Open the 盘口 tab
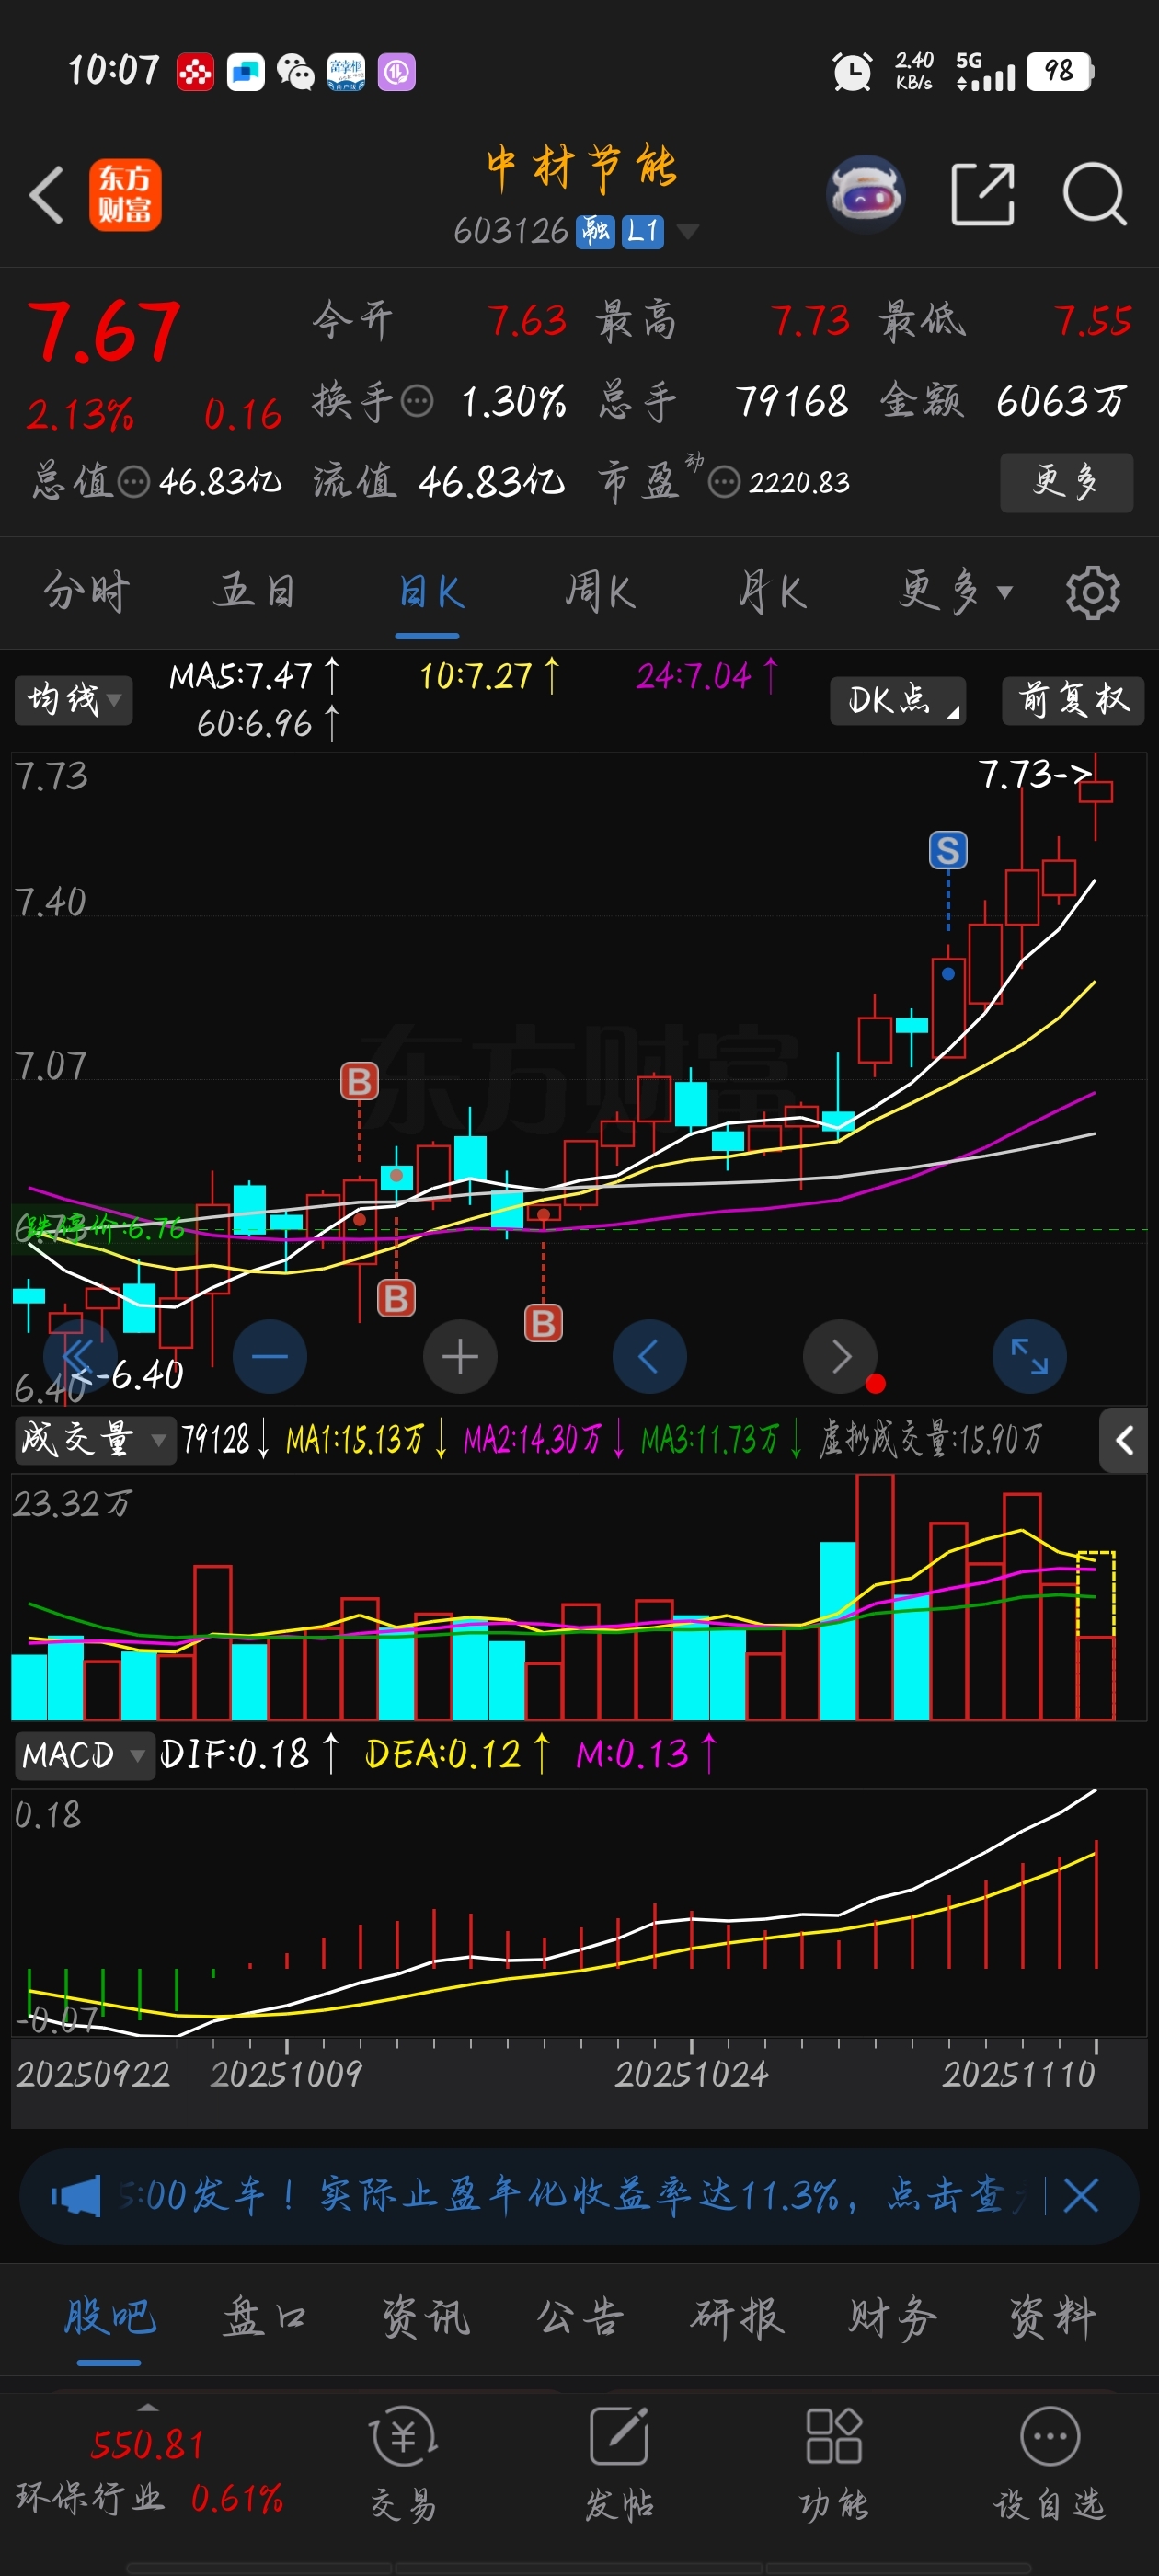This screenshot has height=2576, width=1159. [x=265, y=2317]
